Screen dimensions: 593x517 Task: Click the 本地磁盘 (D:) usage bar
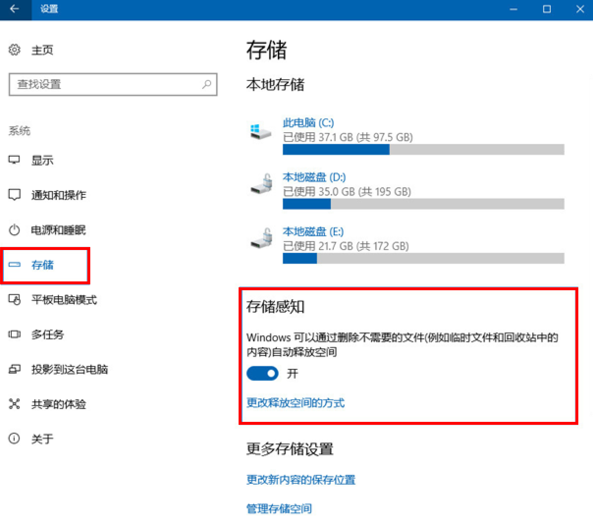424,204
